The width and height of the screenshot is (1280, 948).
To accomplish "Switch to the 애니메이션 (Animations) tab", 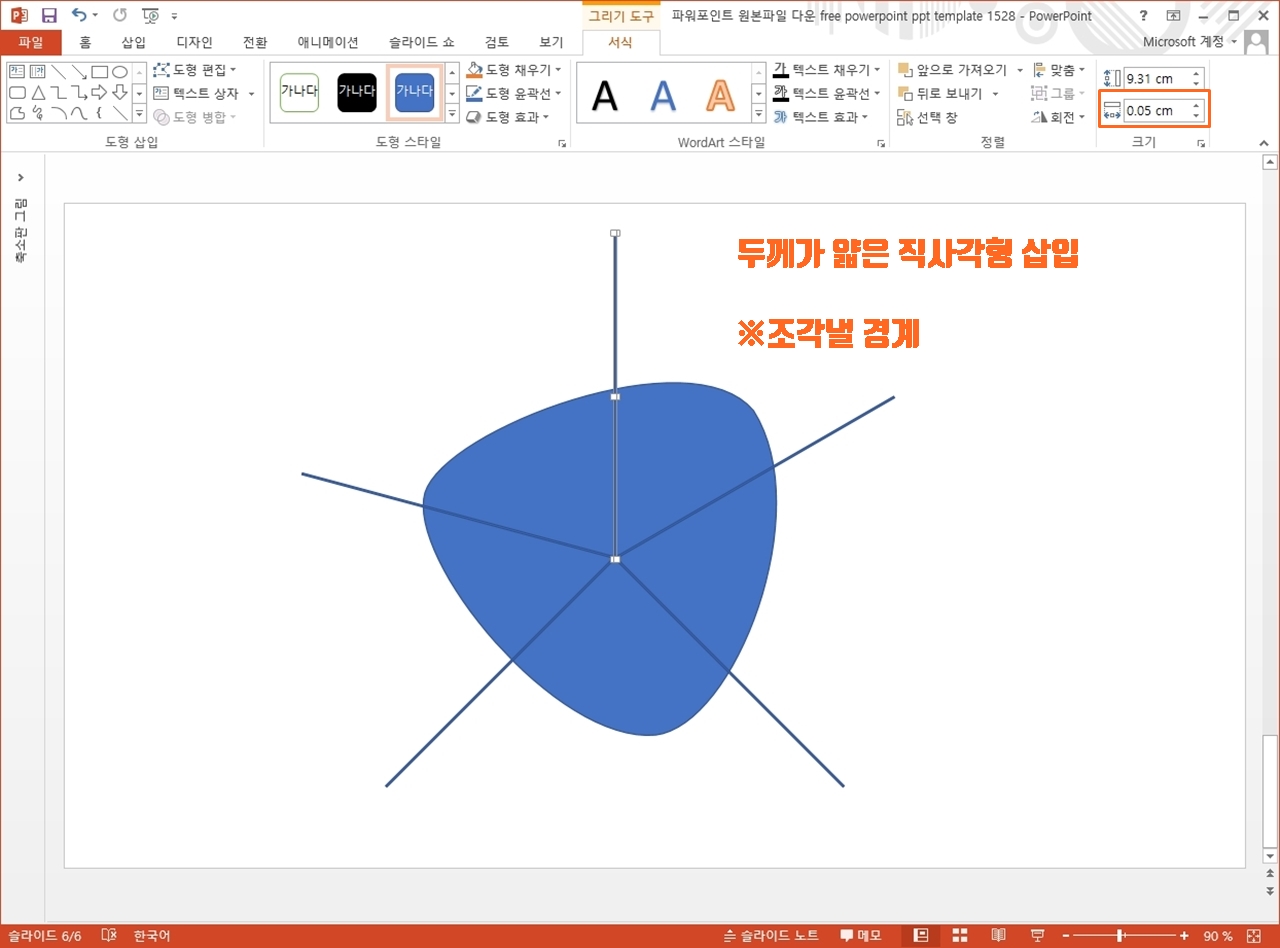I will (330, 42).
